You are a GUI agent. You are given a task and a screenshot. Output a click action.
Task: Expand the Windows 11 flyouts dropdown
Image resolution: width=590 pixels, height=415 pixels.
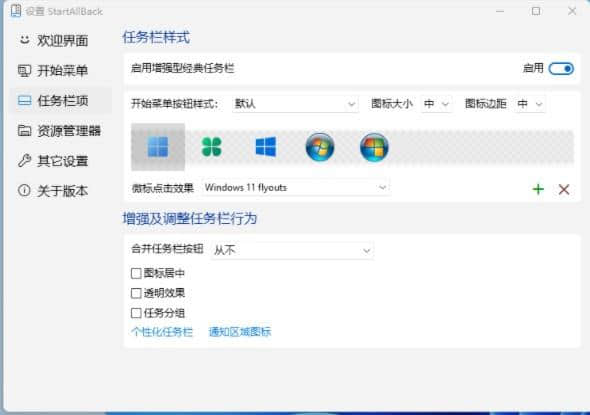pos(295,187)
